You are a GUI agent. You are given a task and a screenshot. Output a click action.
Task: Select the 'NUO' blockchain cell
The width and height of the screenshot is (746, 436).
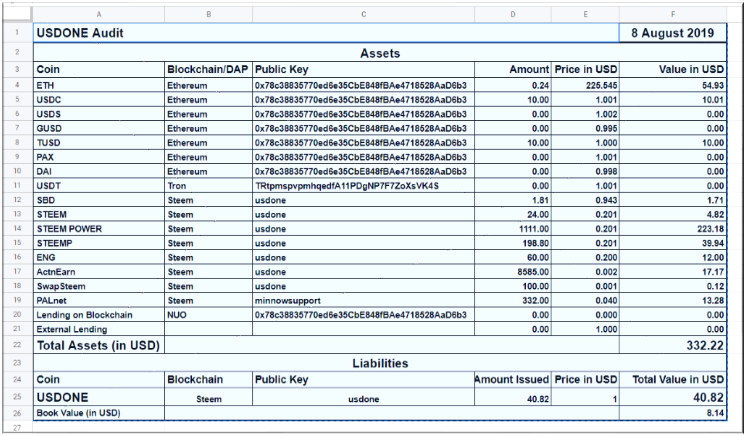tap(208, 315)
